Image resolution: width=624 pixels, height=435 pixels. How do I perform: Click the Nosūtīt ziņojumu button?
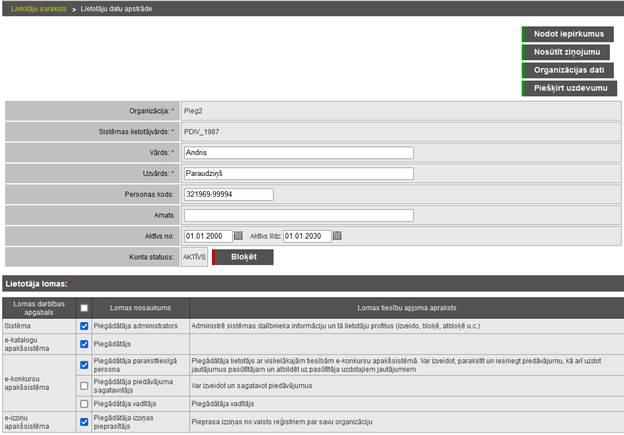pyautogui.click(x=565, y=52)
